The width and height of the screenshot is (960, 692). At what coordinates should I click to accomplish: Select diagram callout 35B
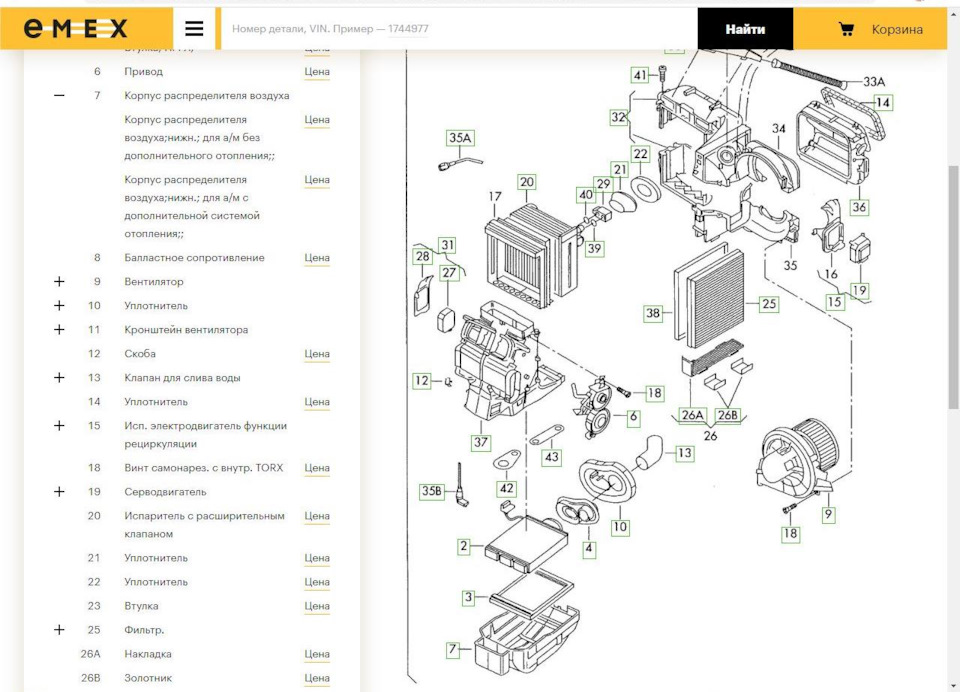click(432, 491)
